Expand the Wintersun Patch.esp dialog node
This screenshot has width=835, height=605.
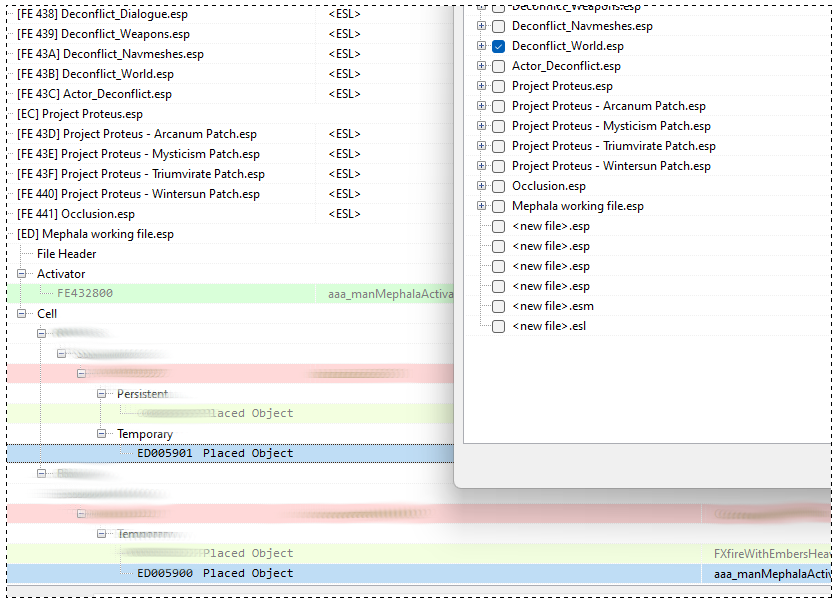481,166
